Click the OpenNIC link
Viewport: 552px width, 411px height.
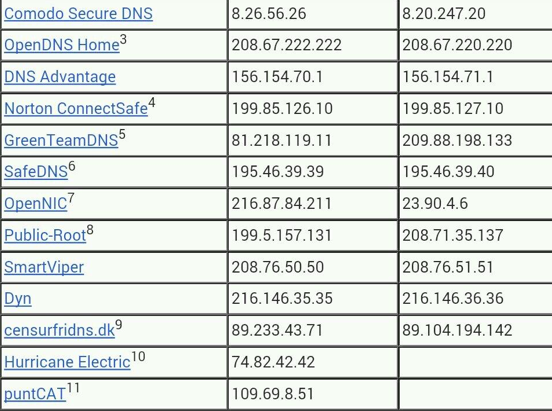35,204
